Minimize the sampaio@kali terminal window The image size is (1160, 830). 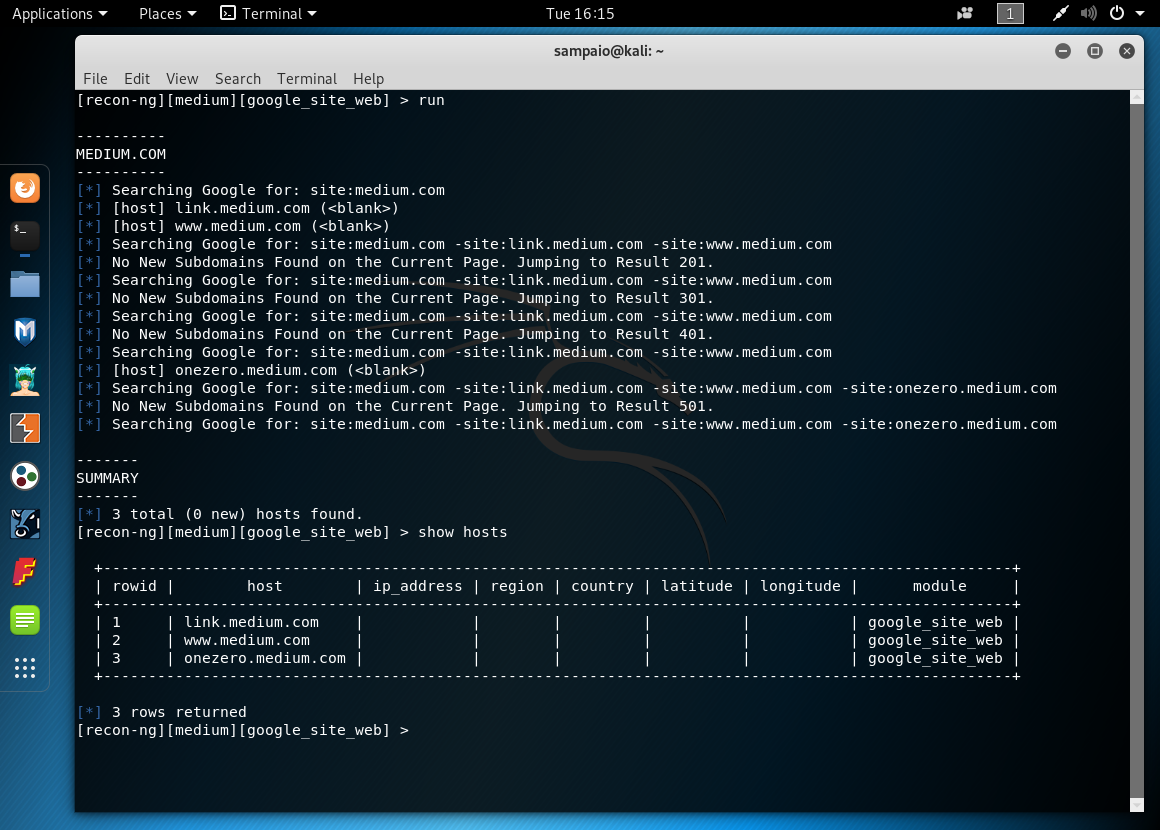pyautogui.click(x=1063, y=50)
